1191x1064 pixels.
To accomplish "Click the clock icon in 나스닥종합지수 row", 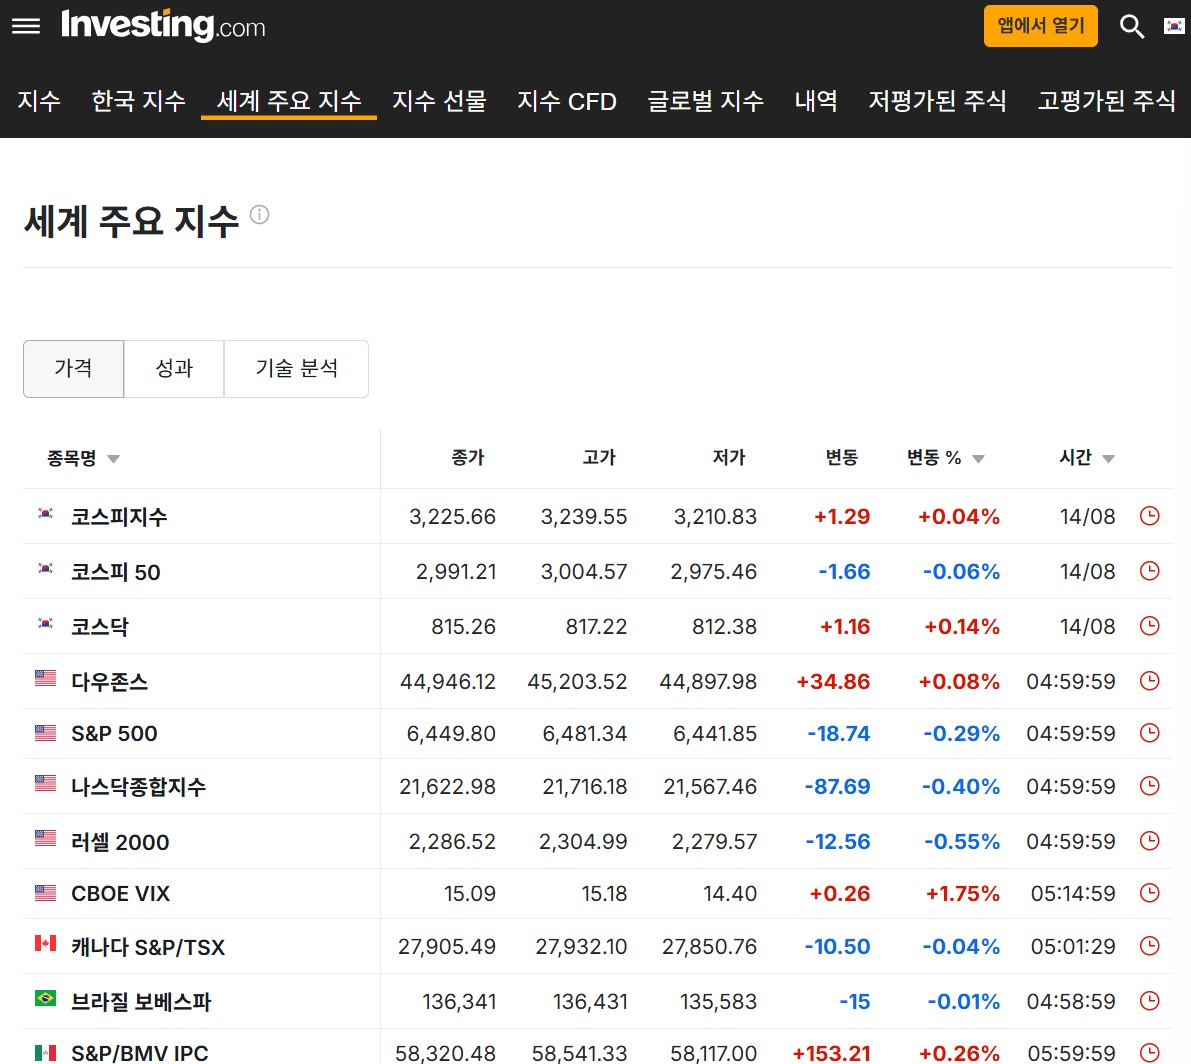I will (x=1150, y=786).
